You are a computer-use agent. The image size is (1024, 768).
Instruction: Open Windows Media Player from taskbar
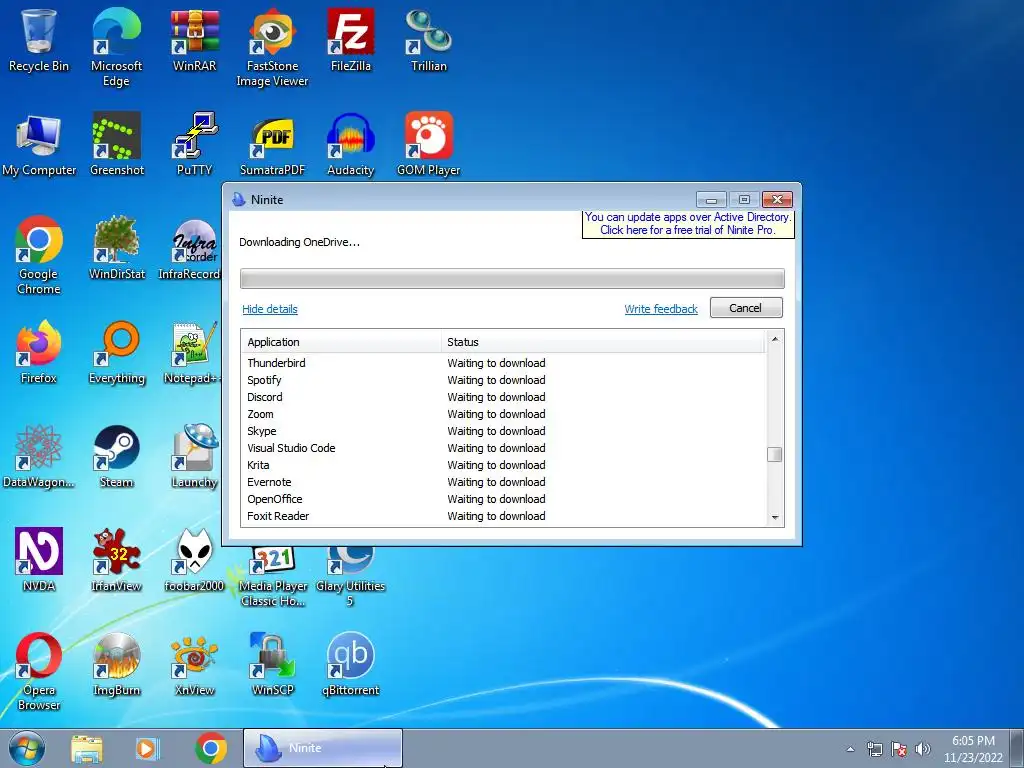click(x=147, y=748)
